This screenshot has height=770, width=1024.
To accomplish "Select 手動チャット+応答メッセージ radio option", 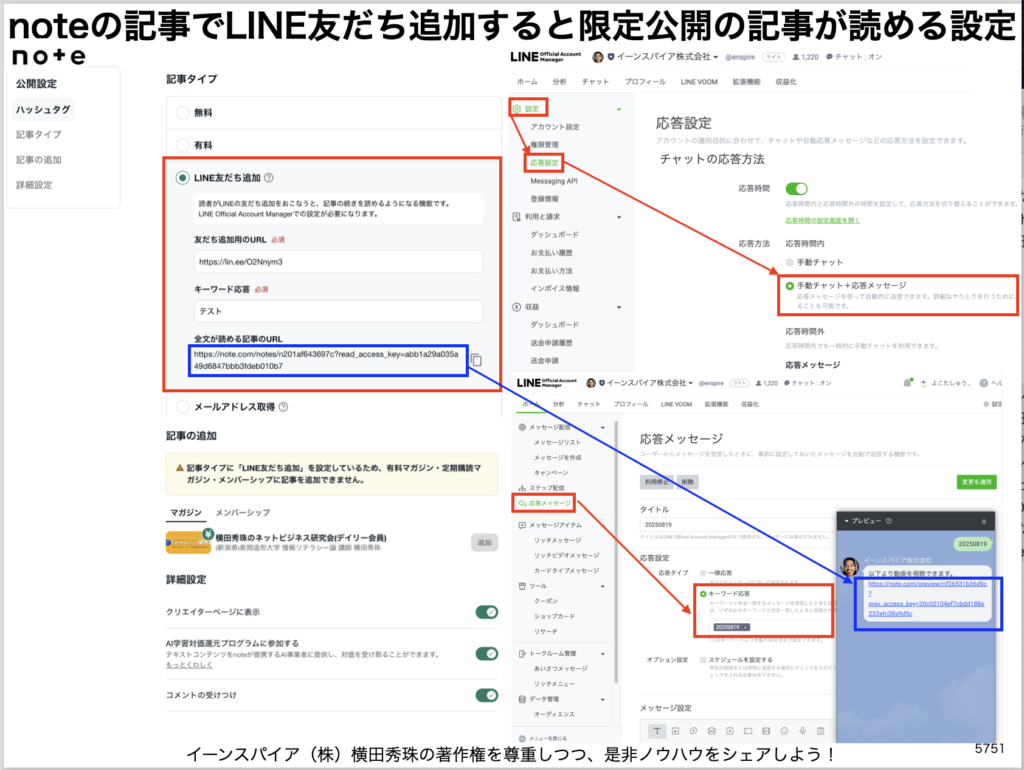I will tap(790, 285).
